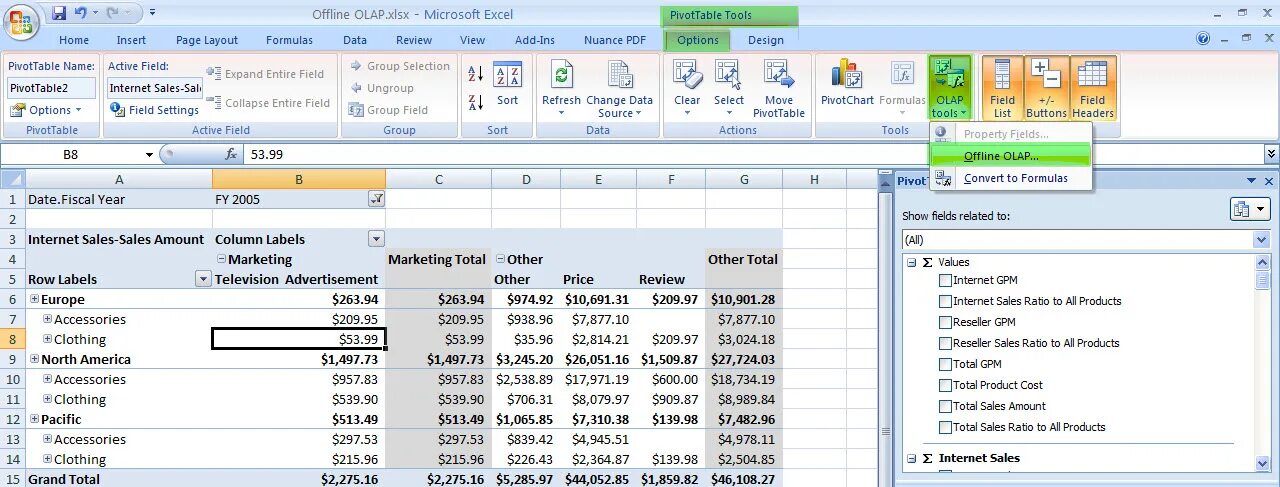Check the Internet GPM field
The width and height of the screenshot is (1280, 487).
click(945, 280)
